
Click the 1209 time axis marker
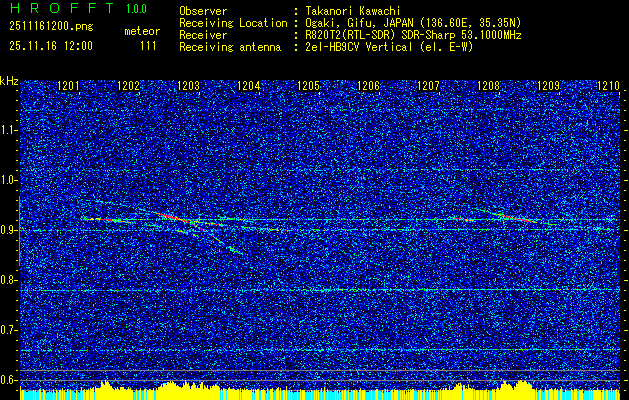pos(548,86)
